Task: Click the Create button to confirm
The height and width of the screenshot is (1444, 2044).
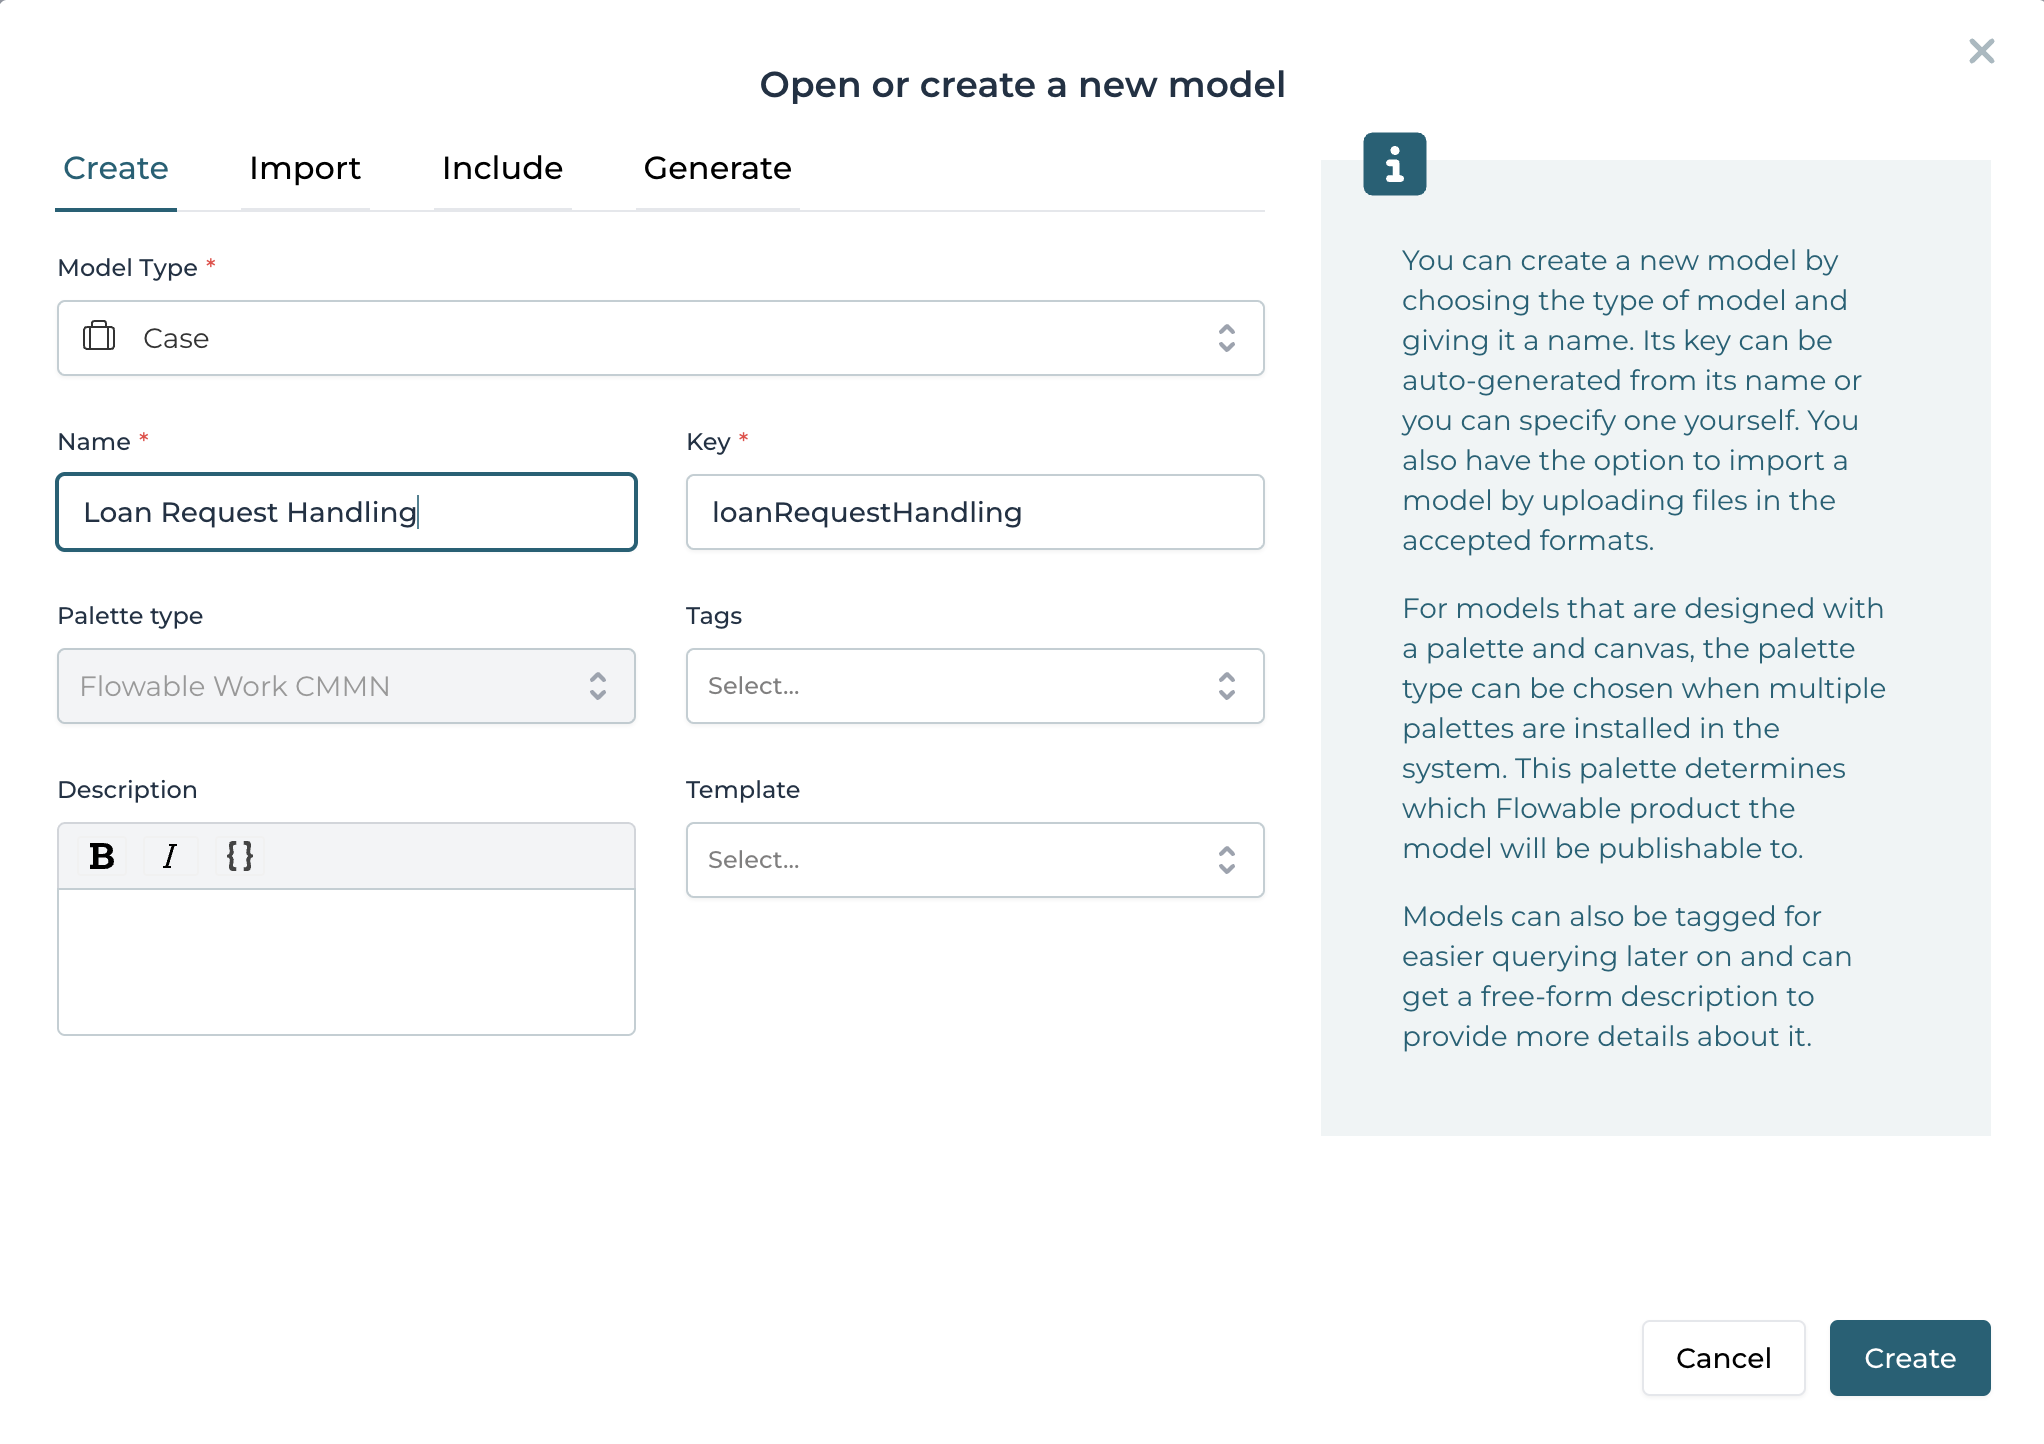Action: pos(1909,1358)
